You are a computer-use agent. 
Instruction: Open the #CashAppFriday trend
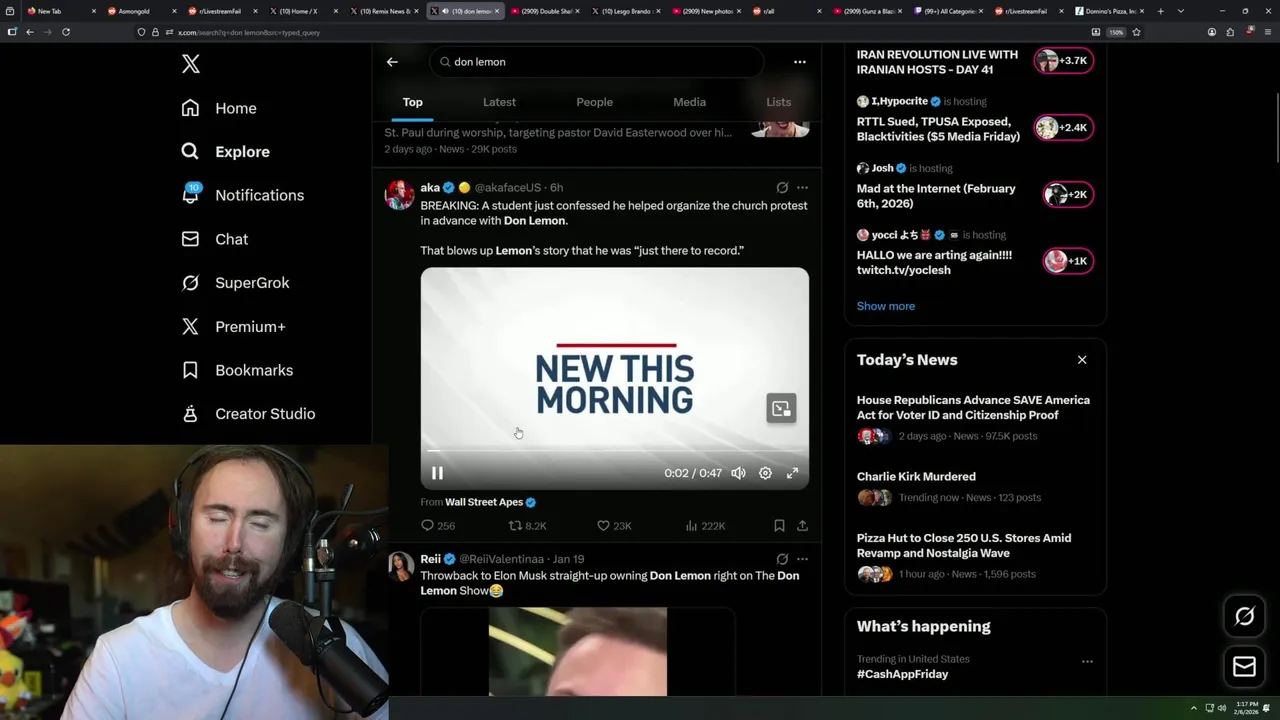pos(902,674)
